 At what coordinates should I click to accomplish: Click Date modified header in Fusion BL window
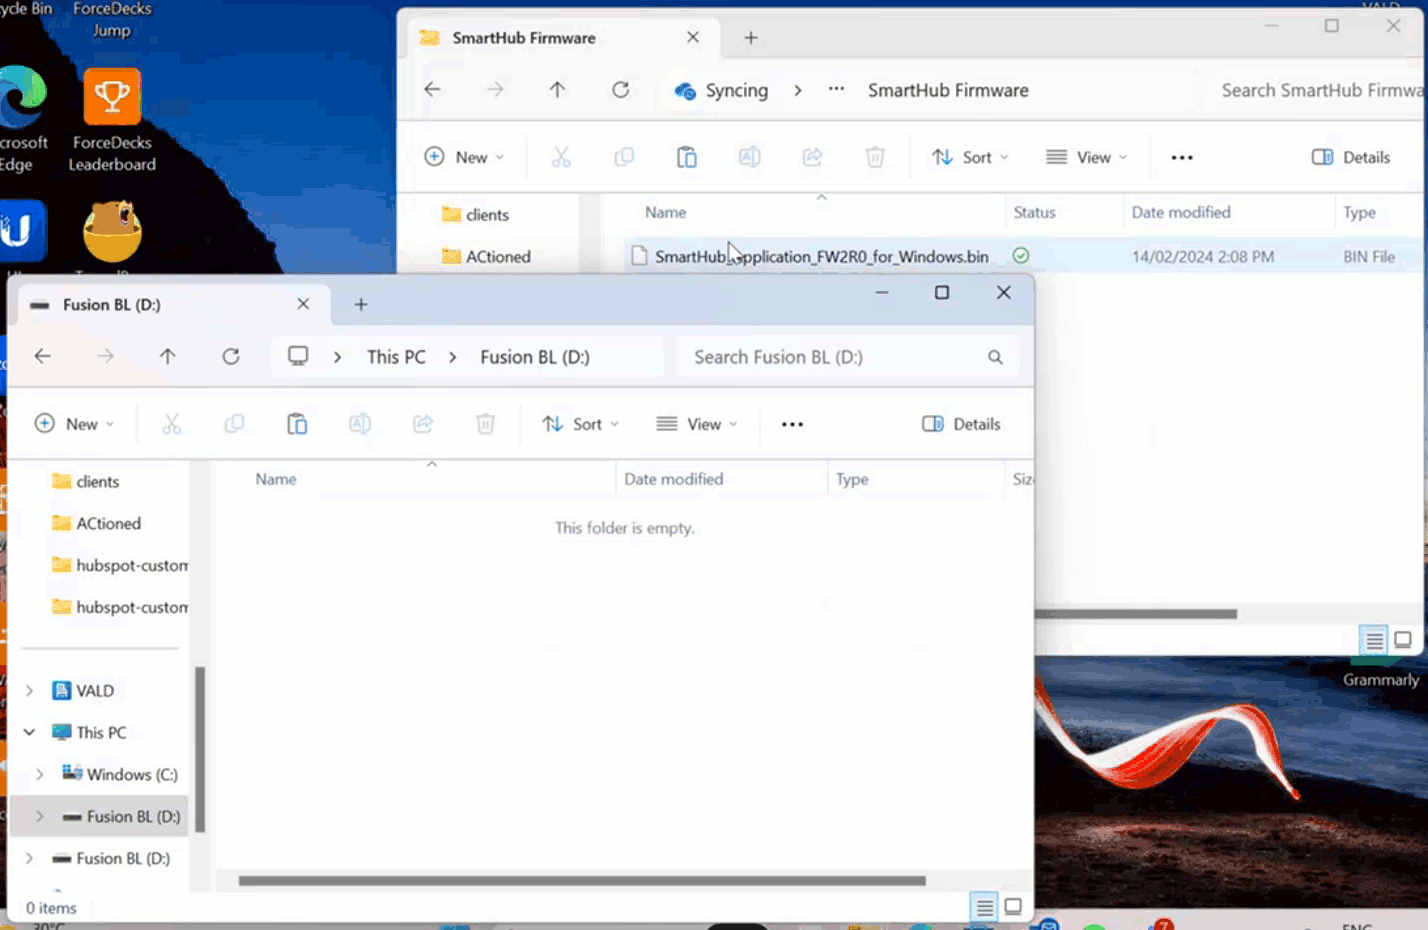673,479
